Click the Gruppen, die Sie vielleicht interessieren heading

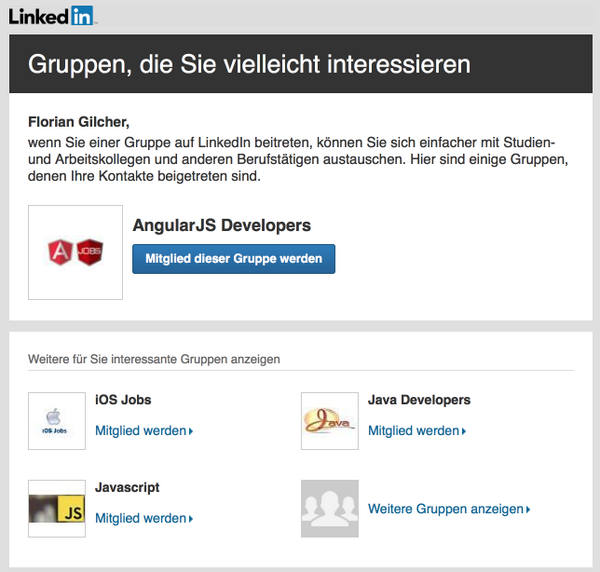249,64
